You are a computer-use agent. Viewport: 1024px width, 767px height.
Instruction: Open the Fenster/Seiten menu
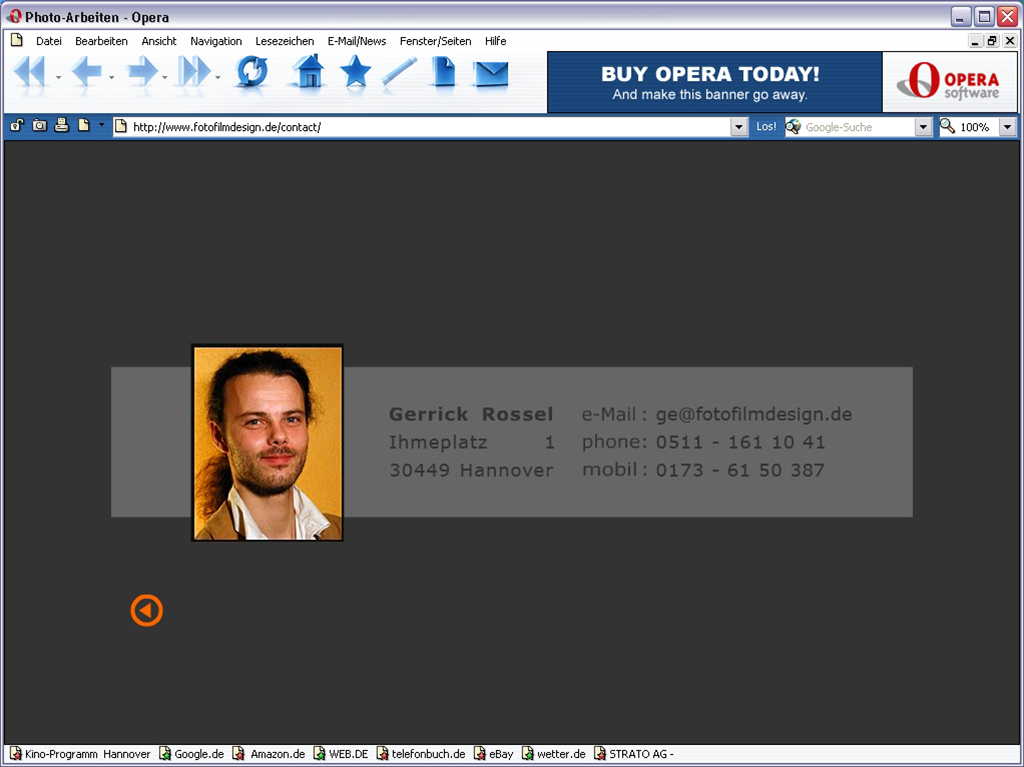[436, 41]
